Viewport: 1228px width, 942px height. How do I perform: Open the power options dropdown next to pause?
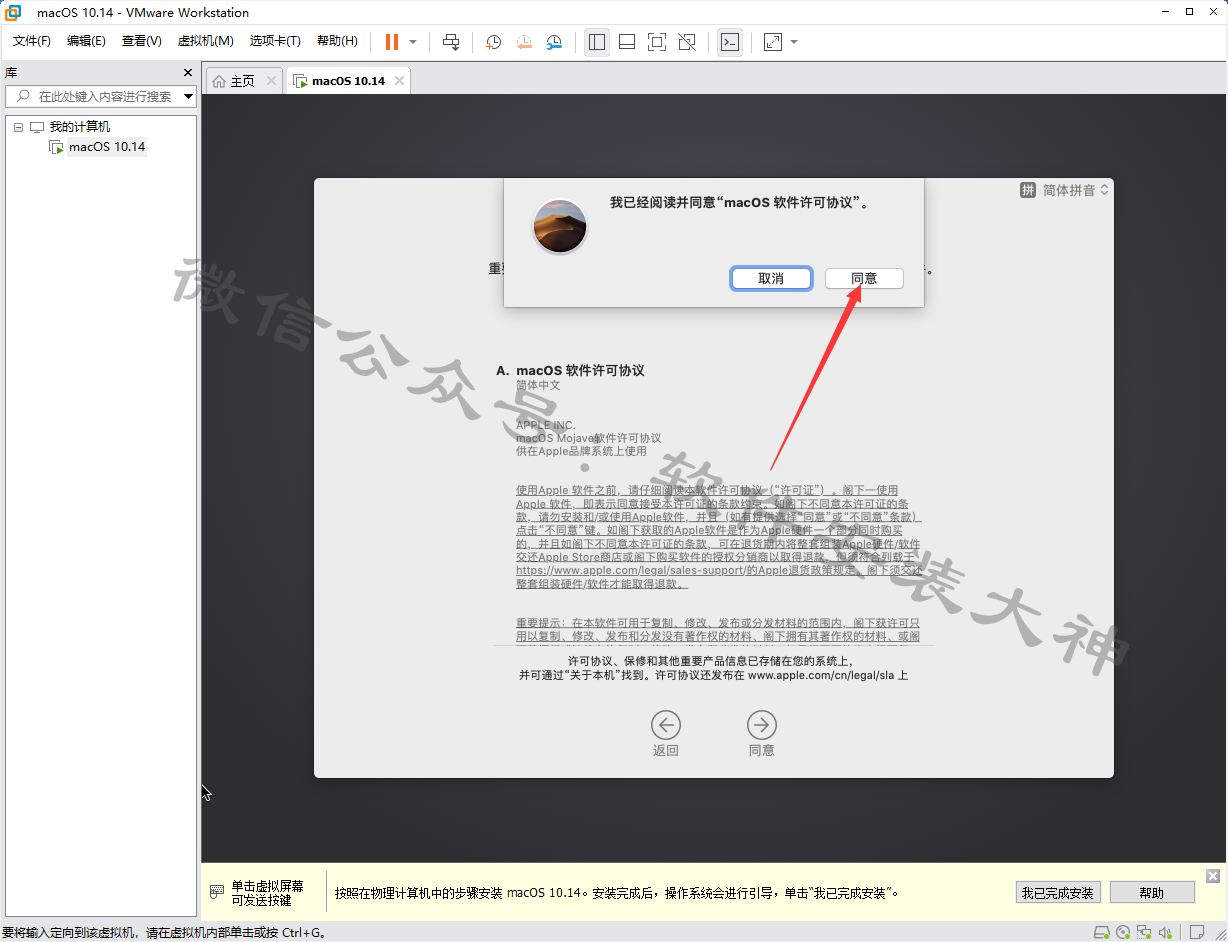[413, 42]
